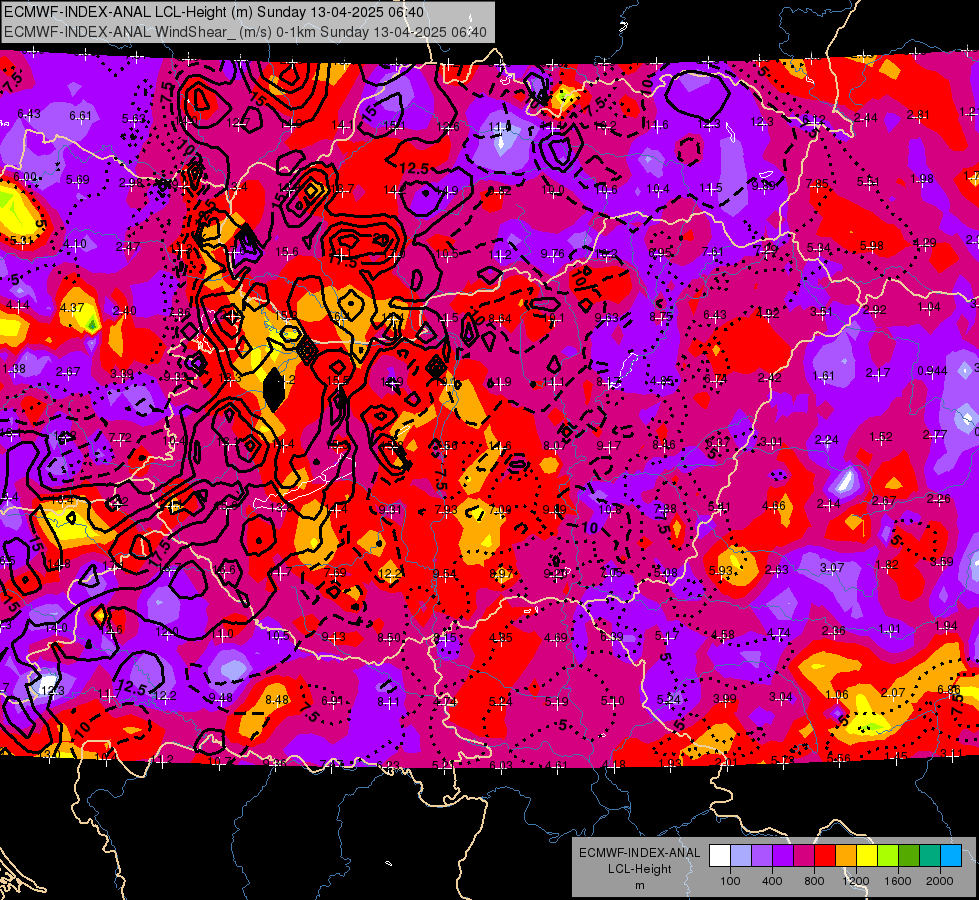Click the map value '5.69'
This screenshot has height=900, width=979.
coord(78,180)
